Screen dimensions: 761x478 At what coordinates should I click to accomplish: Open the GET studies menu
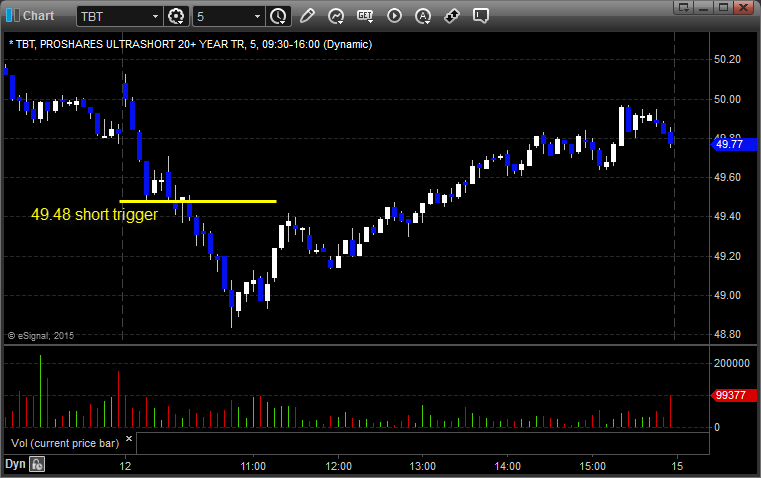(365, 16)
